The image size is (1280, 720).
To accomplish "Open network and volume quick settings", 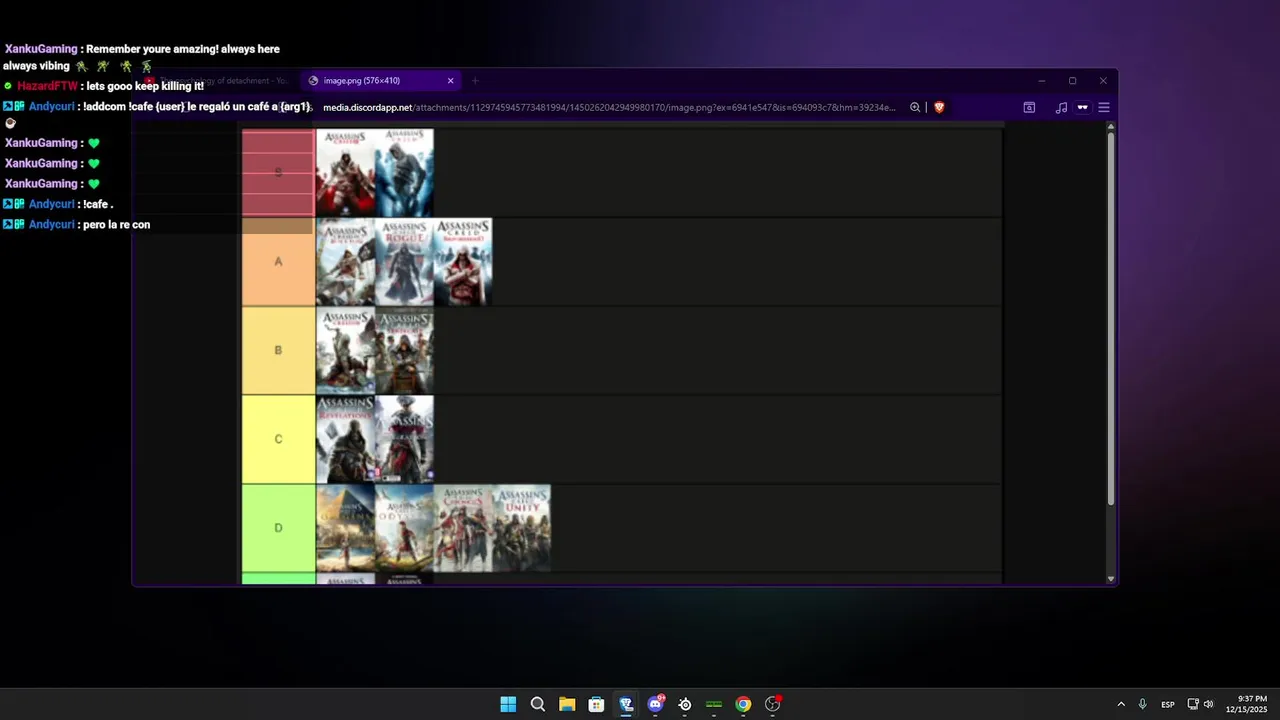I will pos(1200,704).
